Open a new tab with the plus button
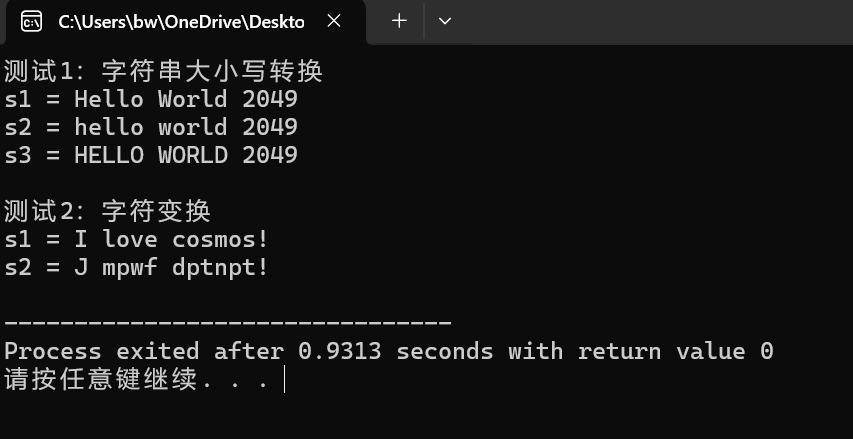853x439 pixels. [399, 21]
